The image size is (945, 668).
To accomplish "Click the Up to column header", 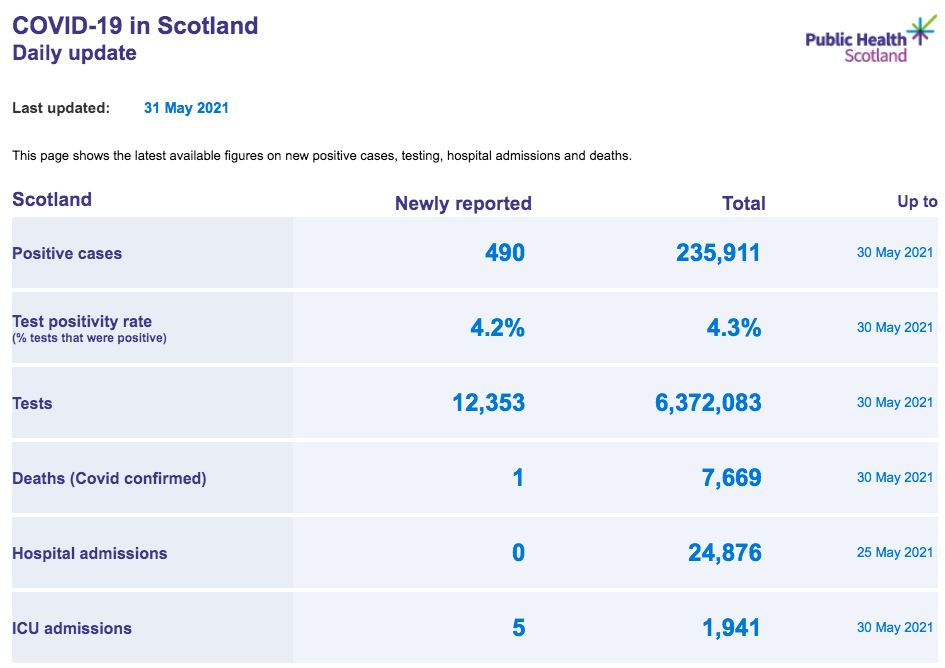I will [917, 201].
